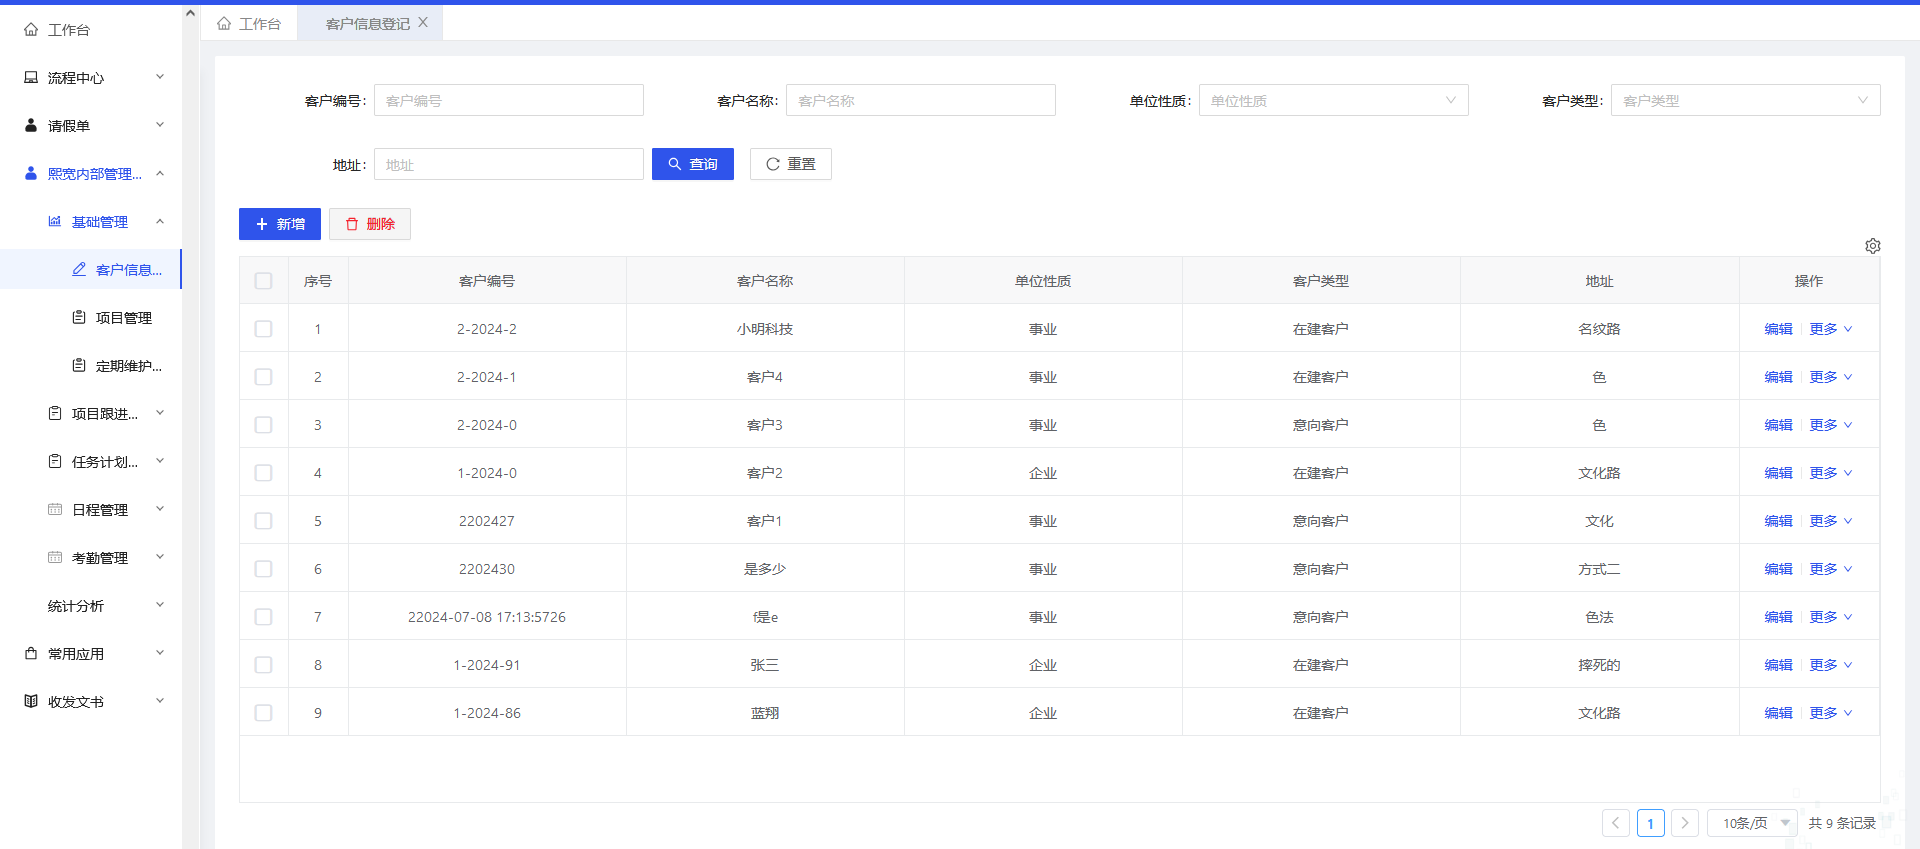This screenshot has width=1920, height=849.
Task: Click the 请假单 person icon
Action: click(x=31, y=126)
